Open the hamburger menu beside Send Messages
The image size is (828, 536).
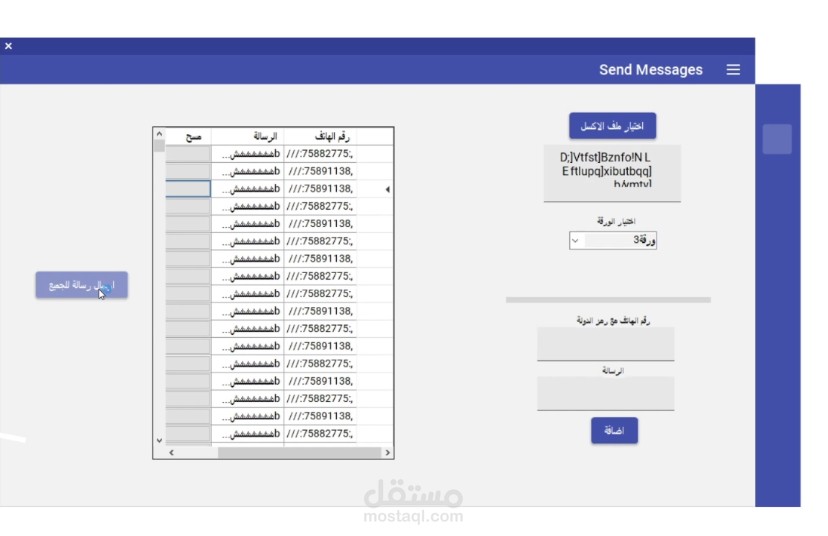click(732, 70)
